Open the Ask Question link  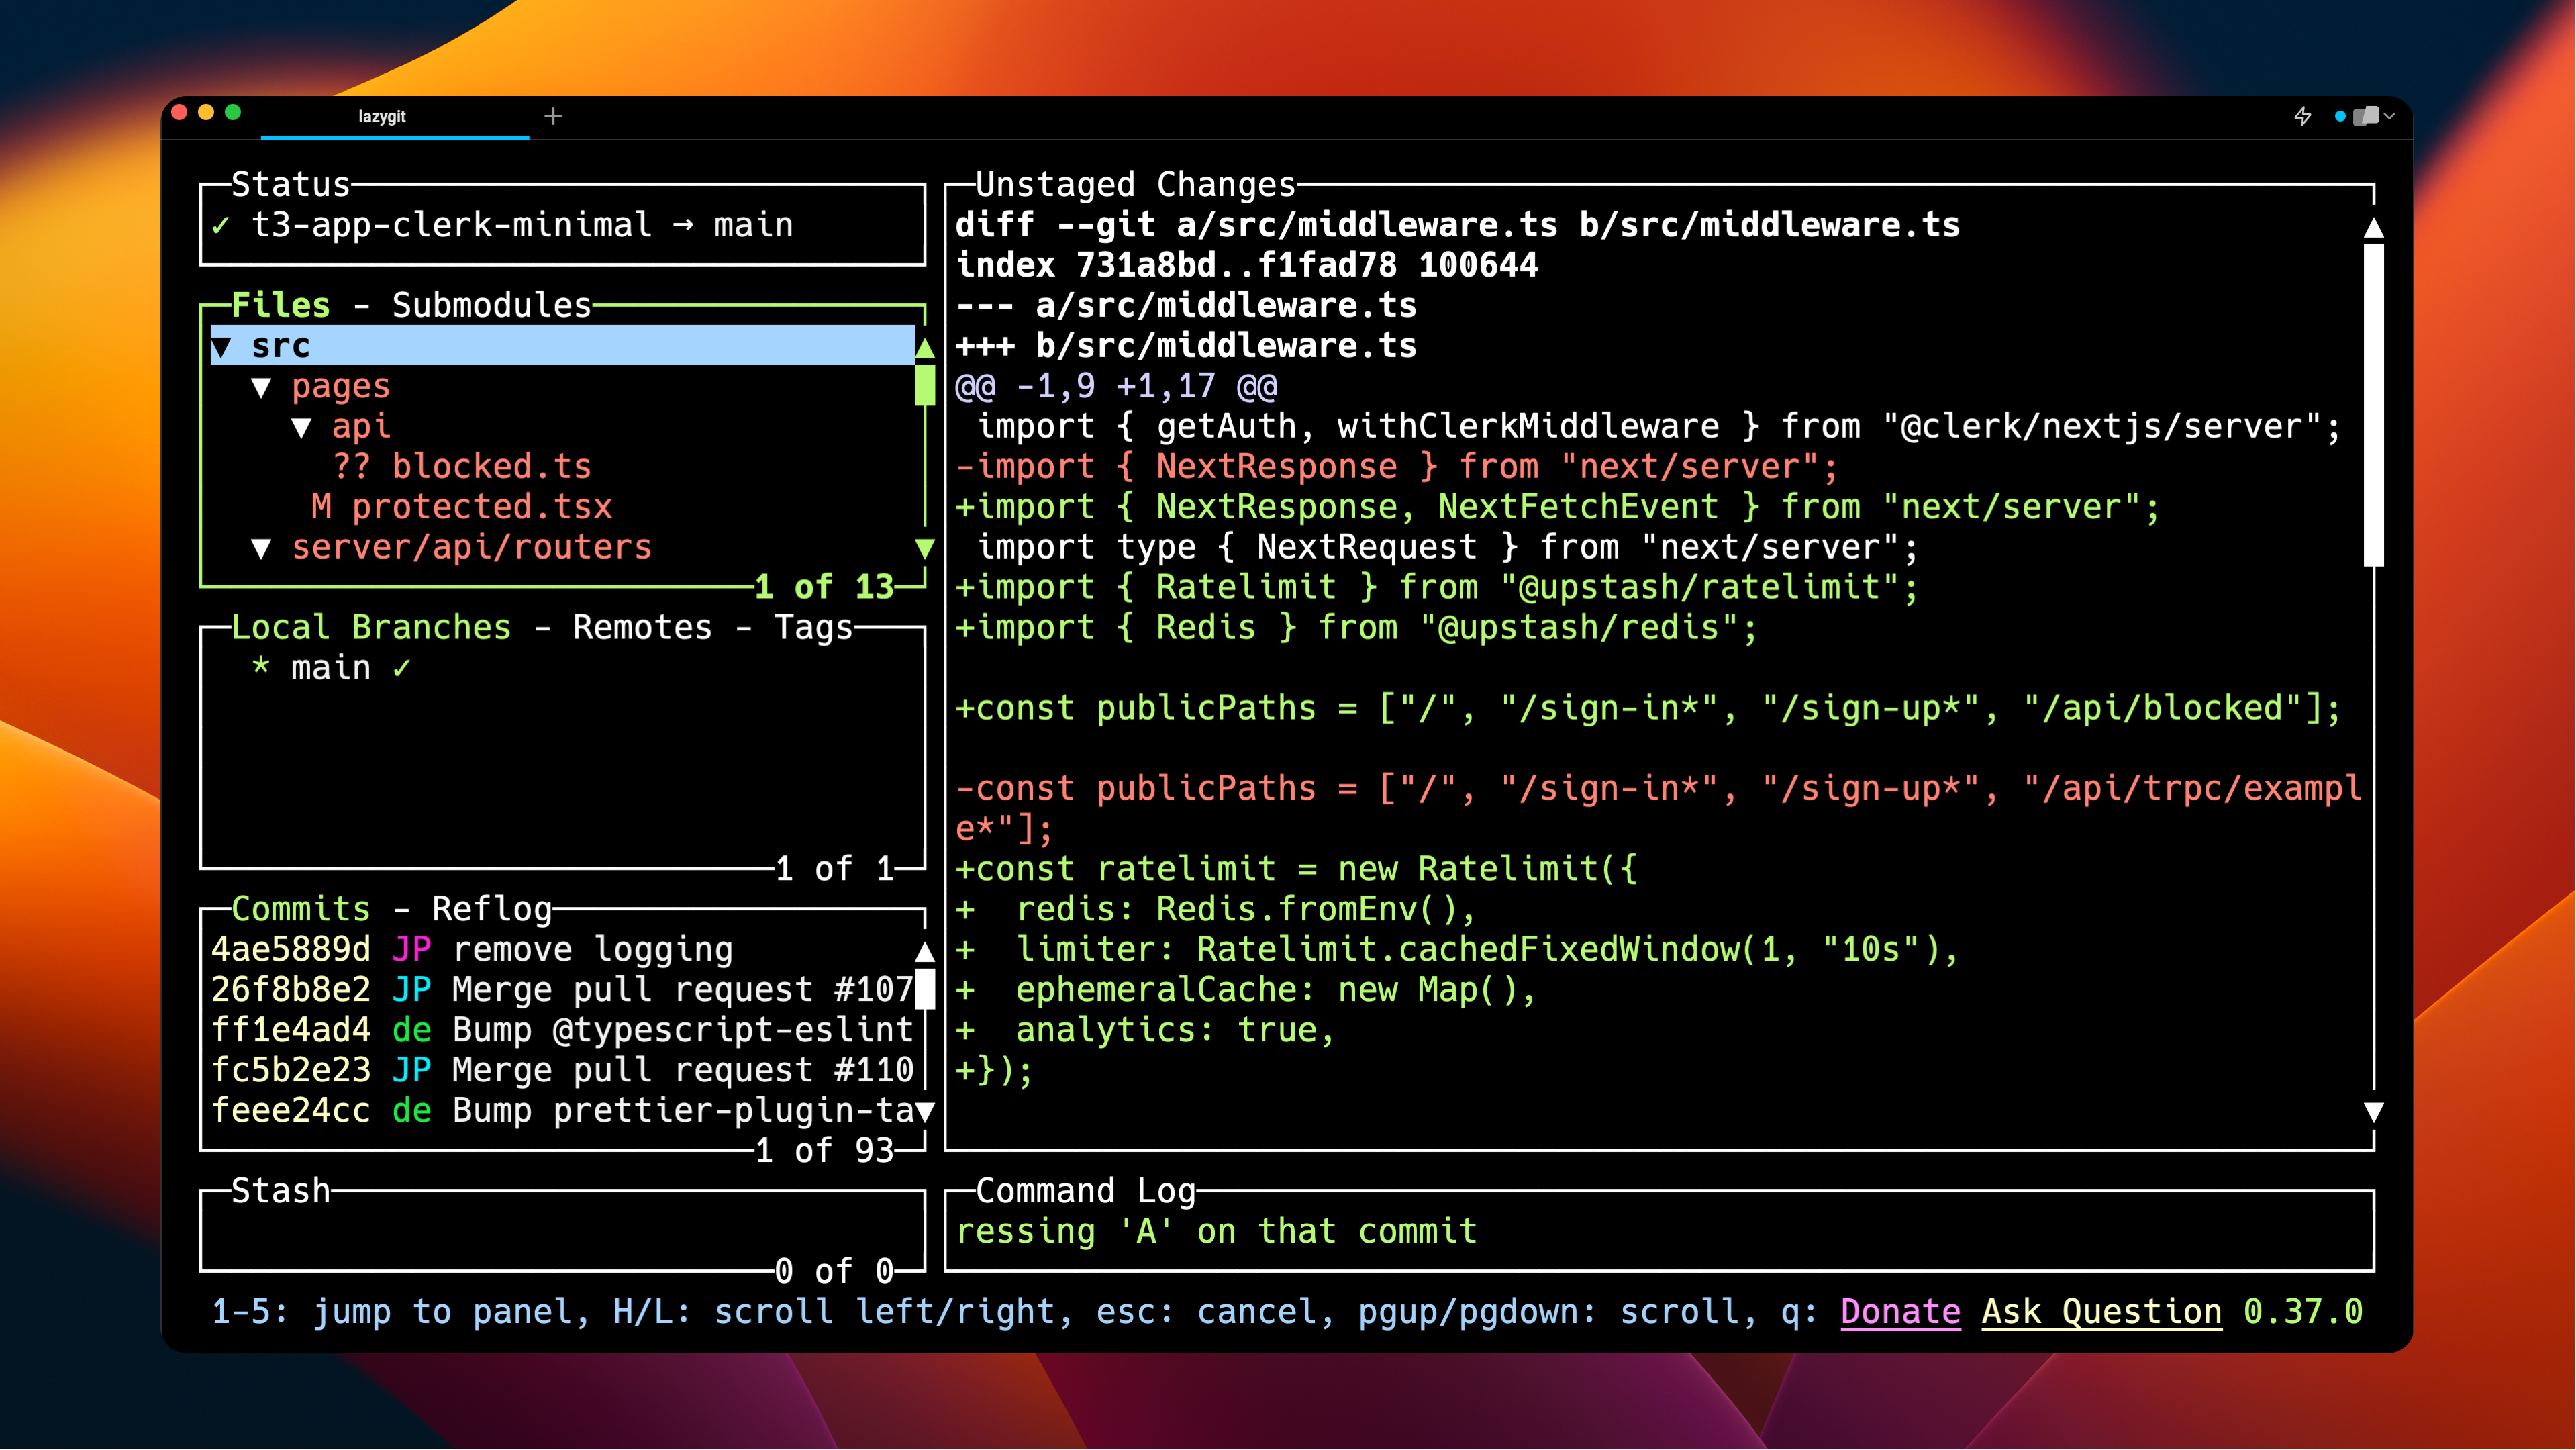(x=2102, y=1312)
